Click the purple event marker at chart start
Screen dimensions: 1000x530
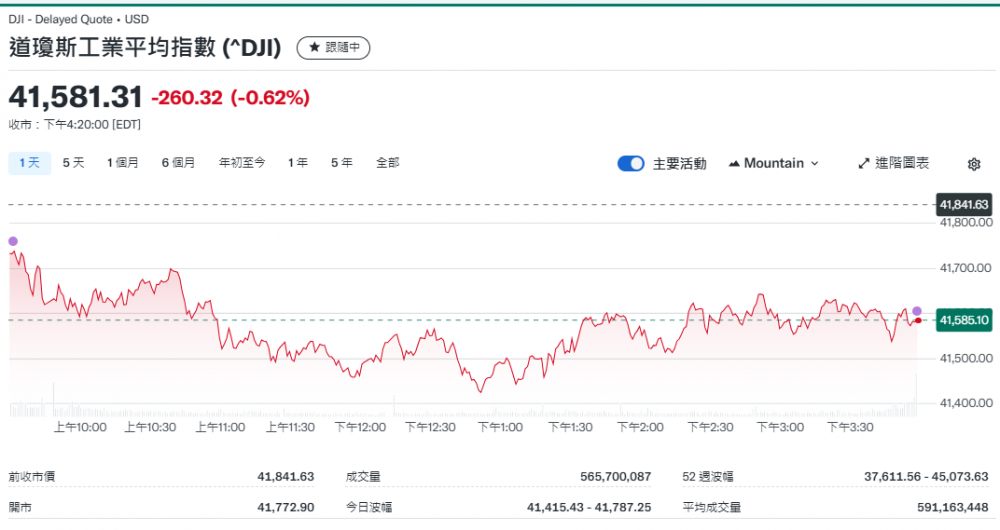click(x=13, y=241)
